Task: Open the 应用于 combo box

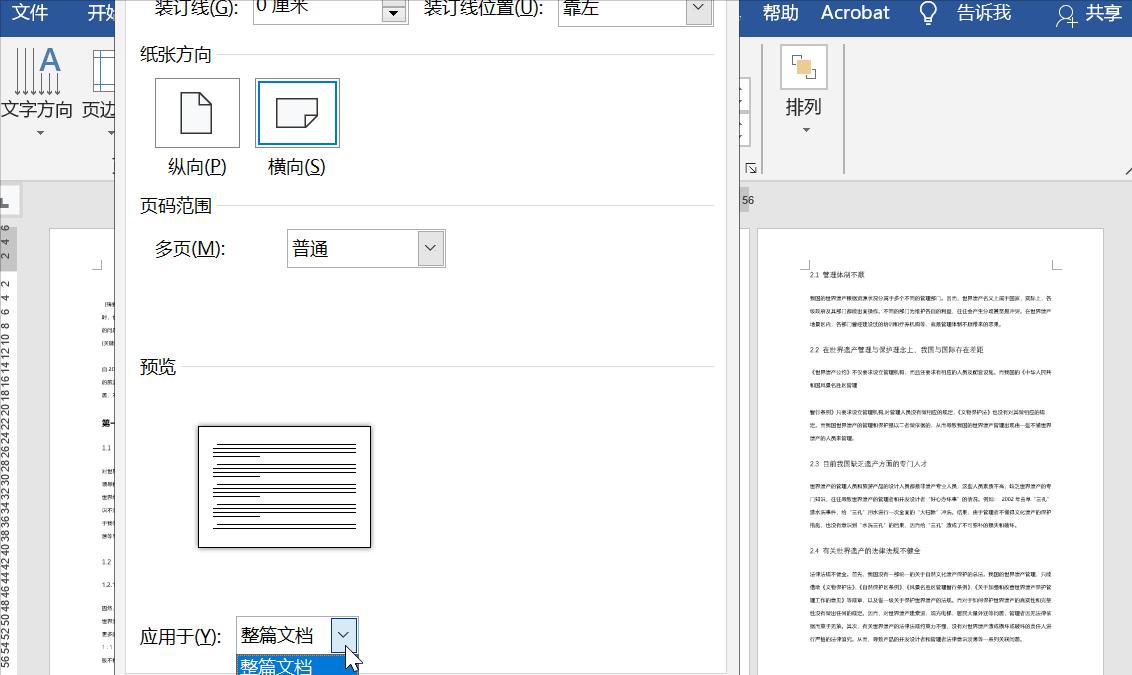Action: click(343, 634)
